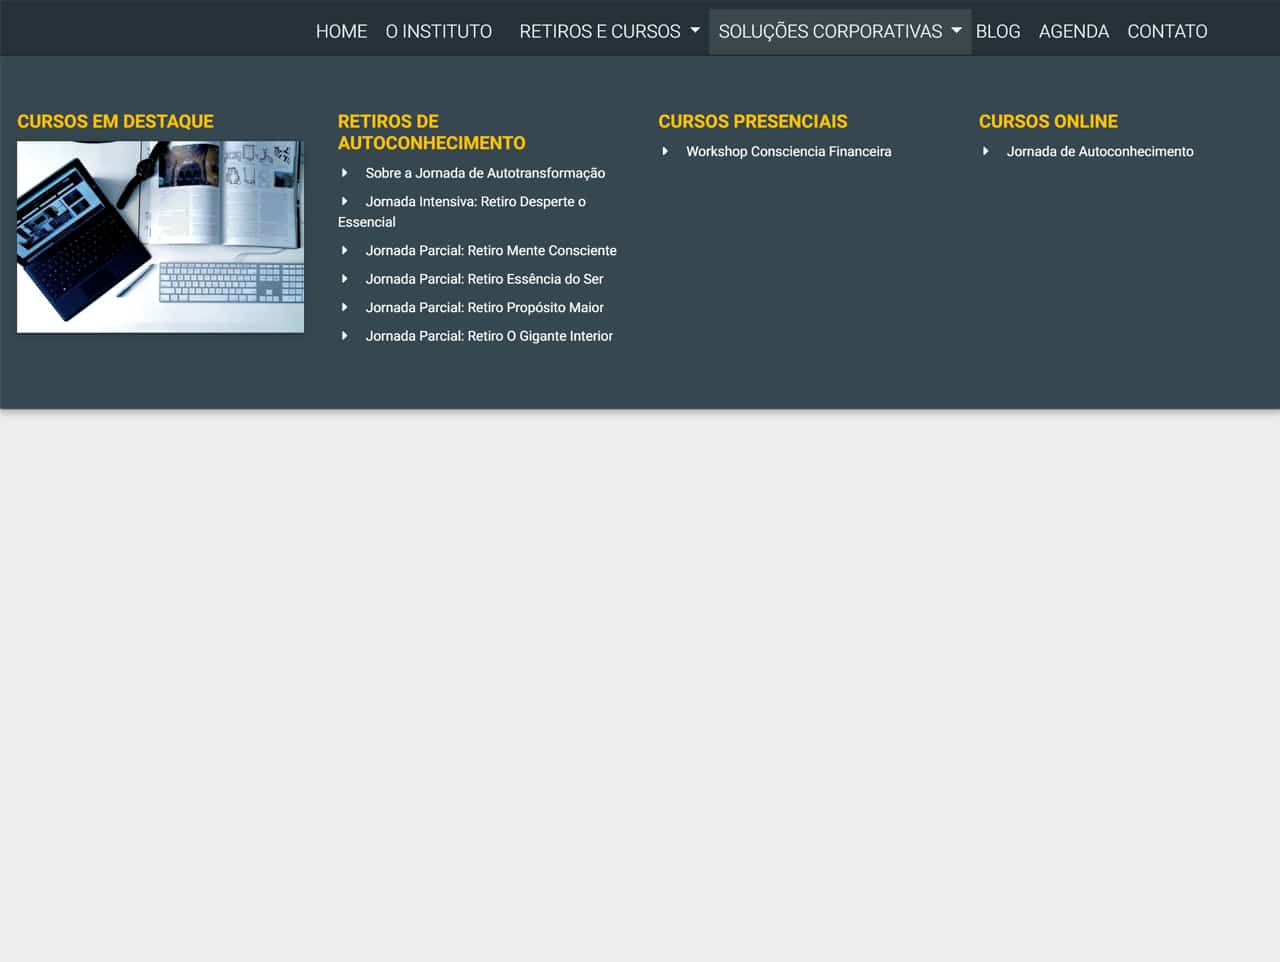The width and height of the screenshot is (1280, 962).
Task: Click the arrow icon beside Retiro Propósito Maior
Action: 346,307
